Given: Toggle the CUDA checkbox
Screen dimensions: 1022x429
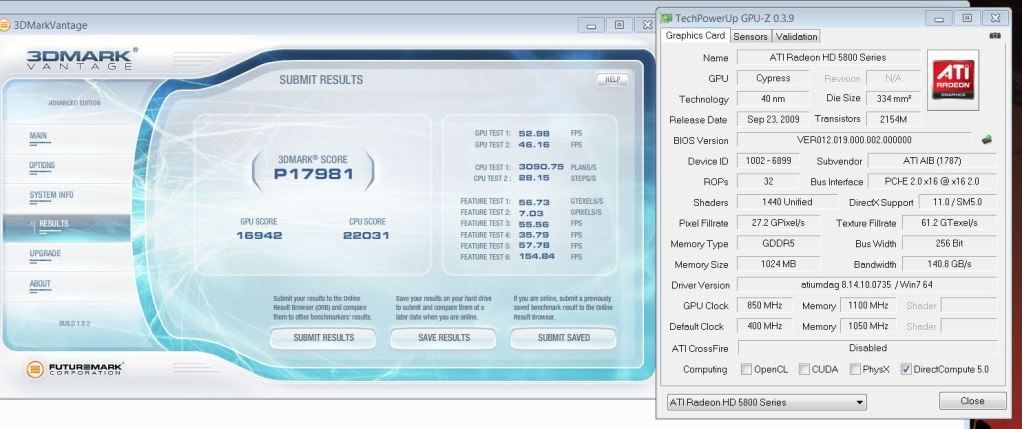Looking at the screenshot, I should [x=804, y=369].
